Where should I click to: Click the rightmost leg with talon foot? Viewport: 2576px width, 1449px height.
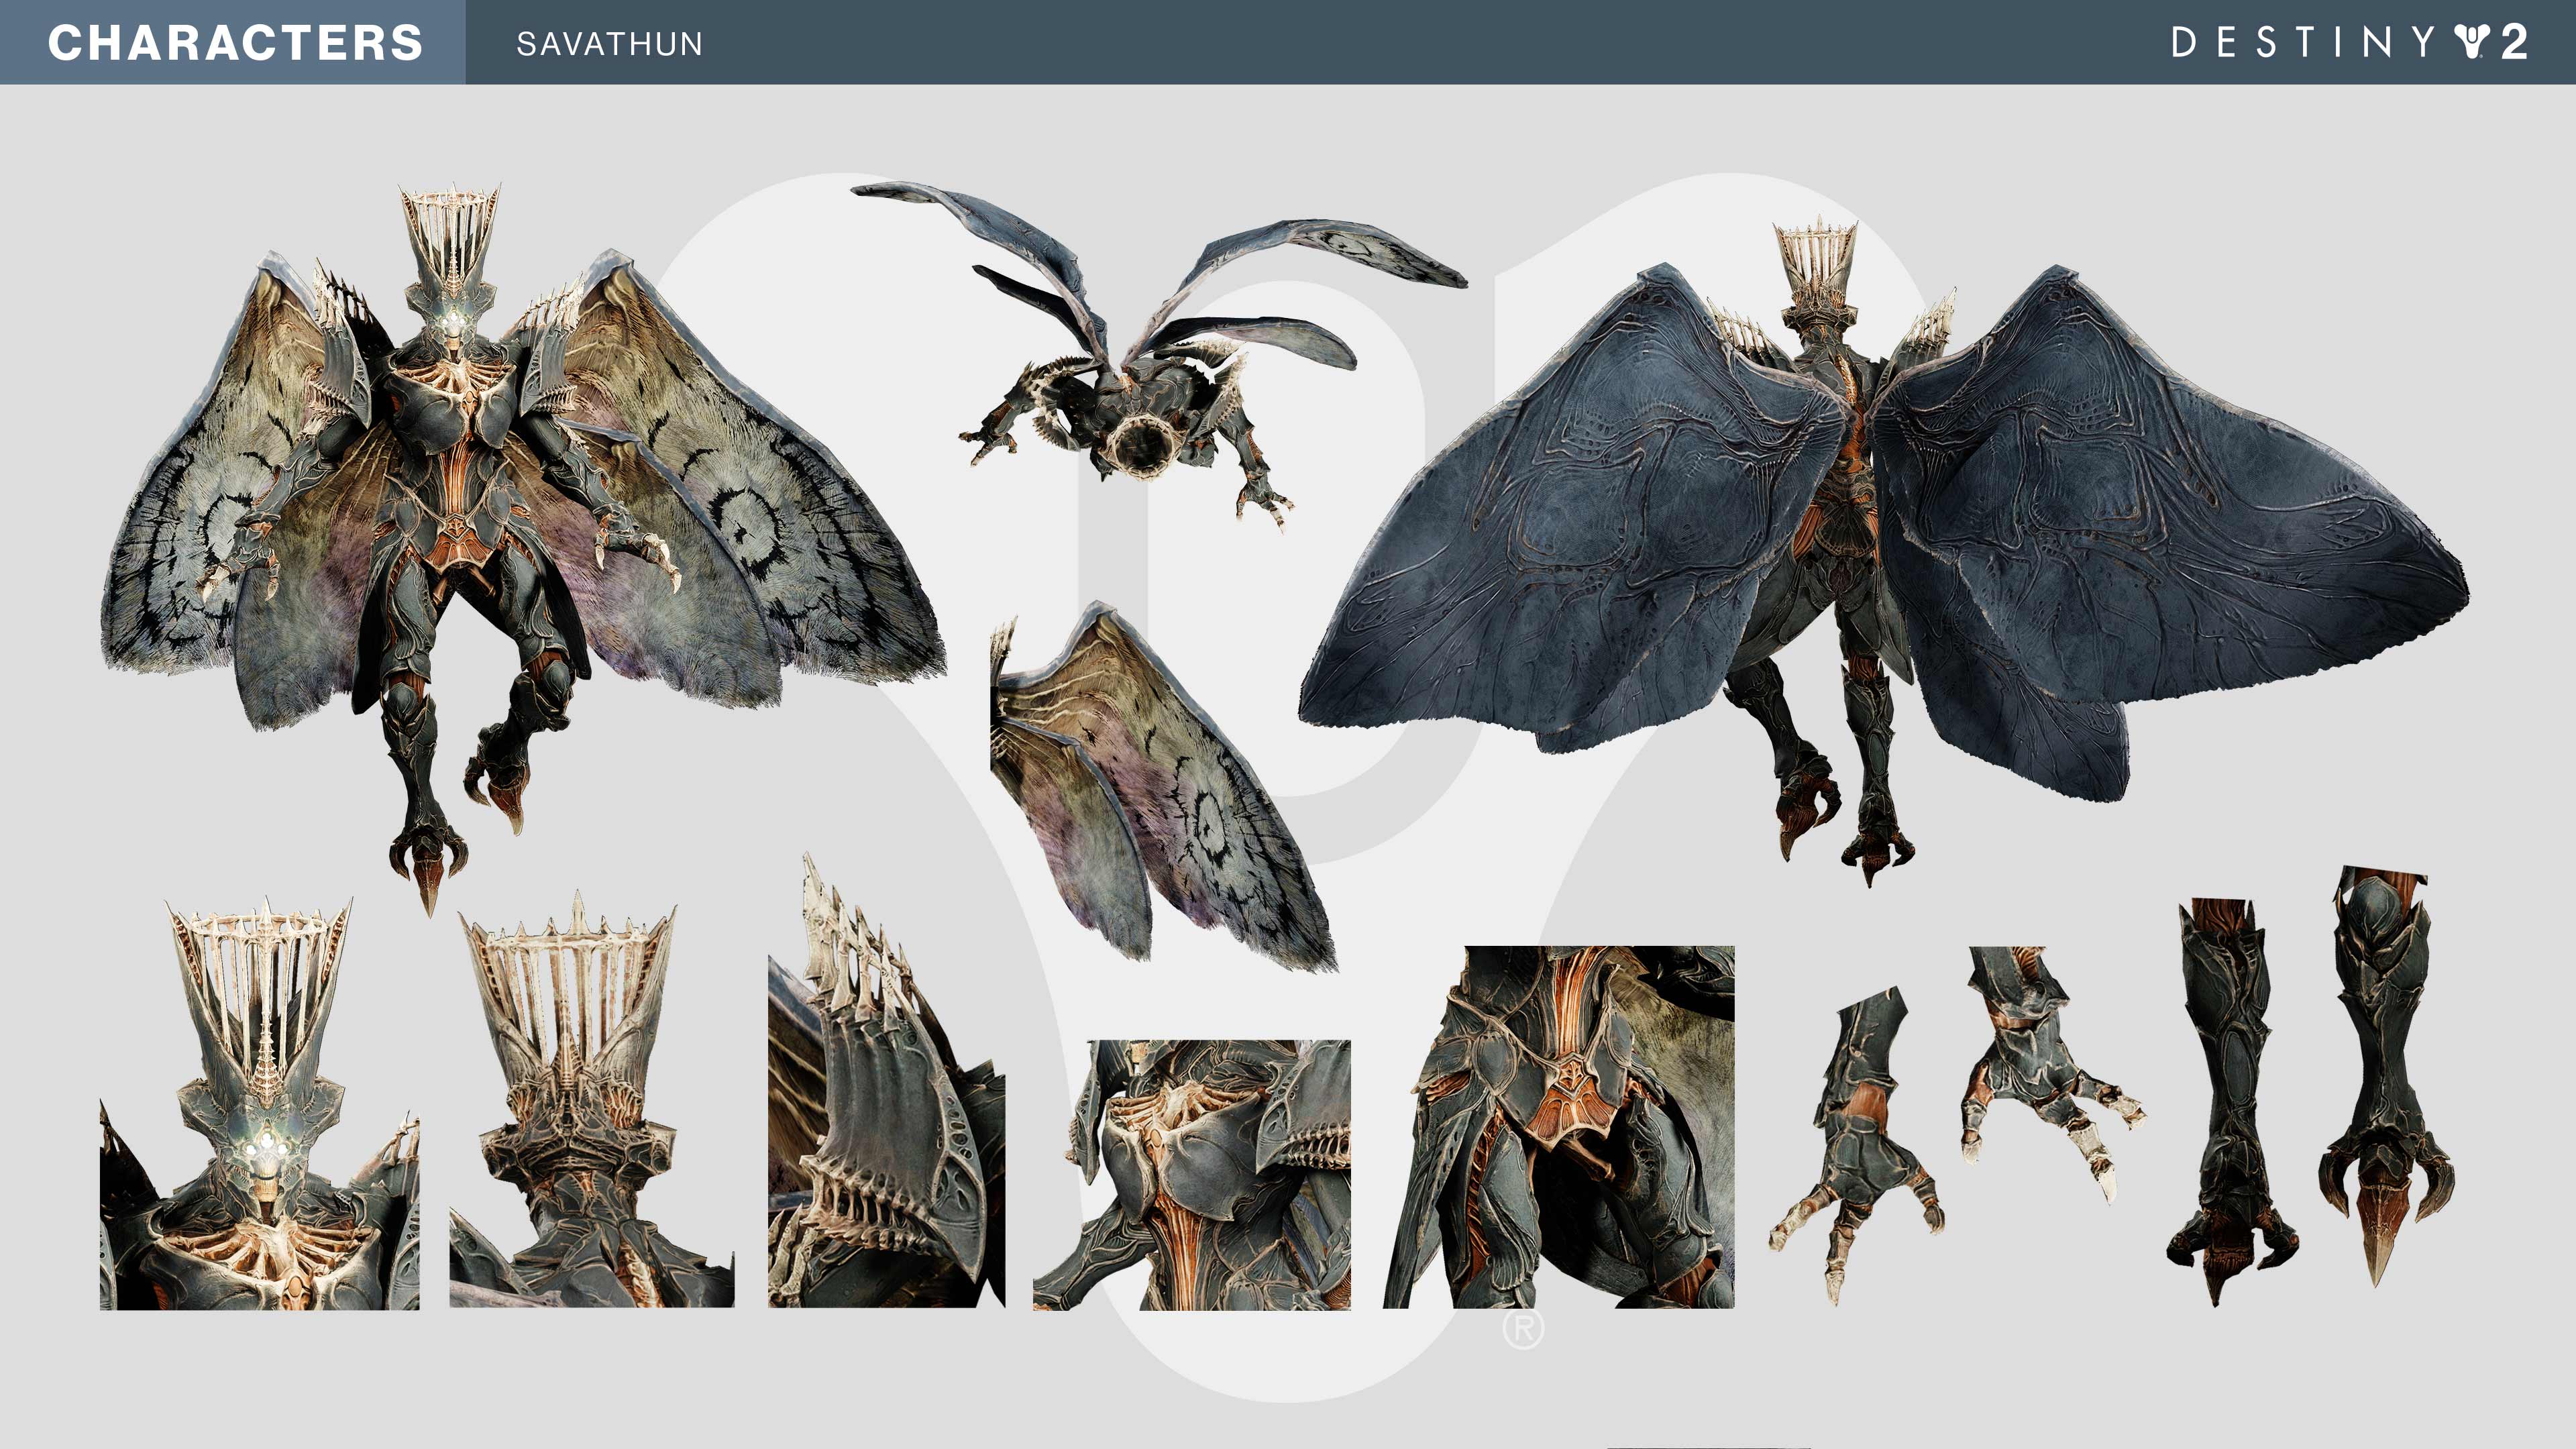click(x=2385, y=1070)
